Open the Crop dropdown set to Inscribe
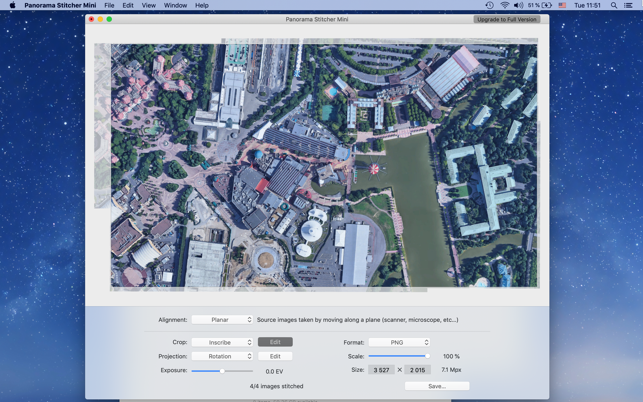 point(222,342)
